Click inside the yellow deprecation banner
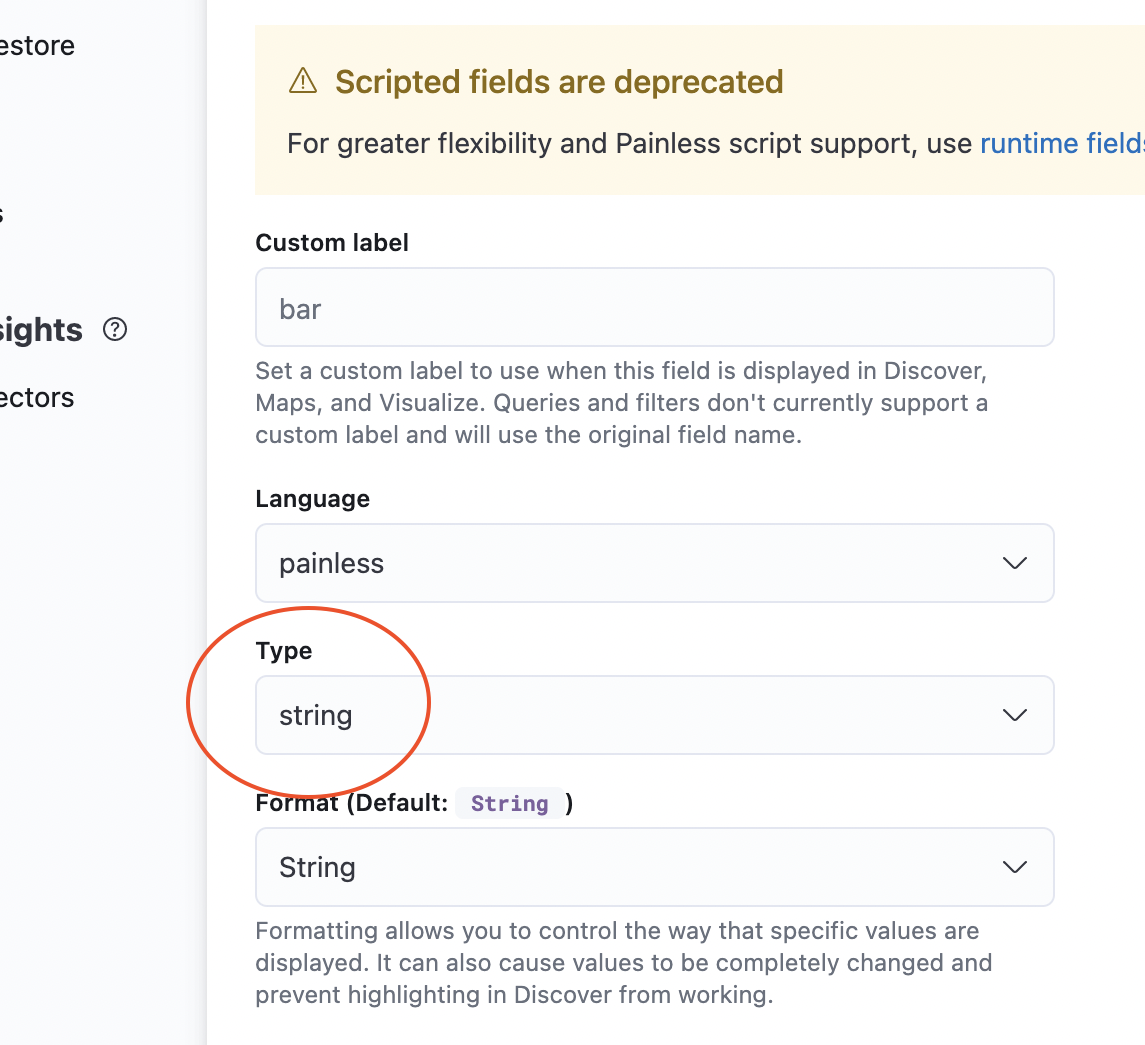 700,110
